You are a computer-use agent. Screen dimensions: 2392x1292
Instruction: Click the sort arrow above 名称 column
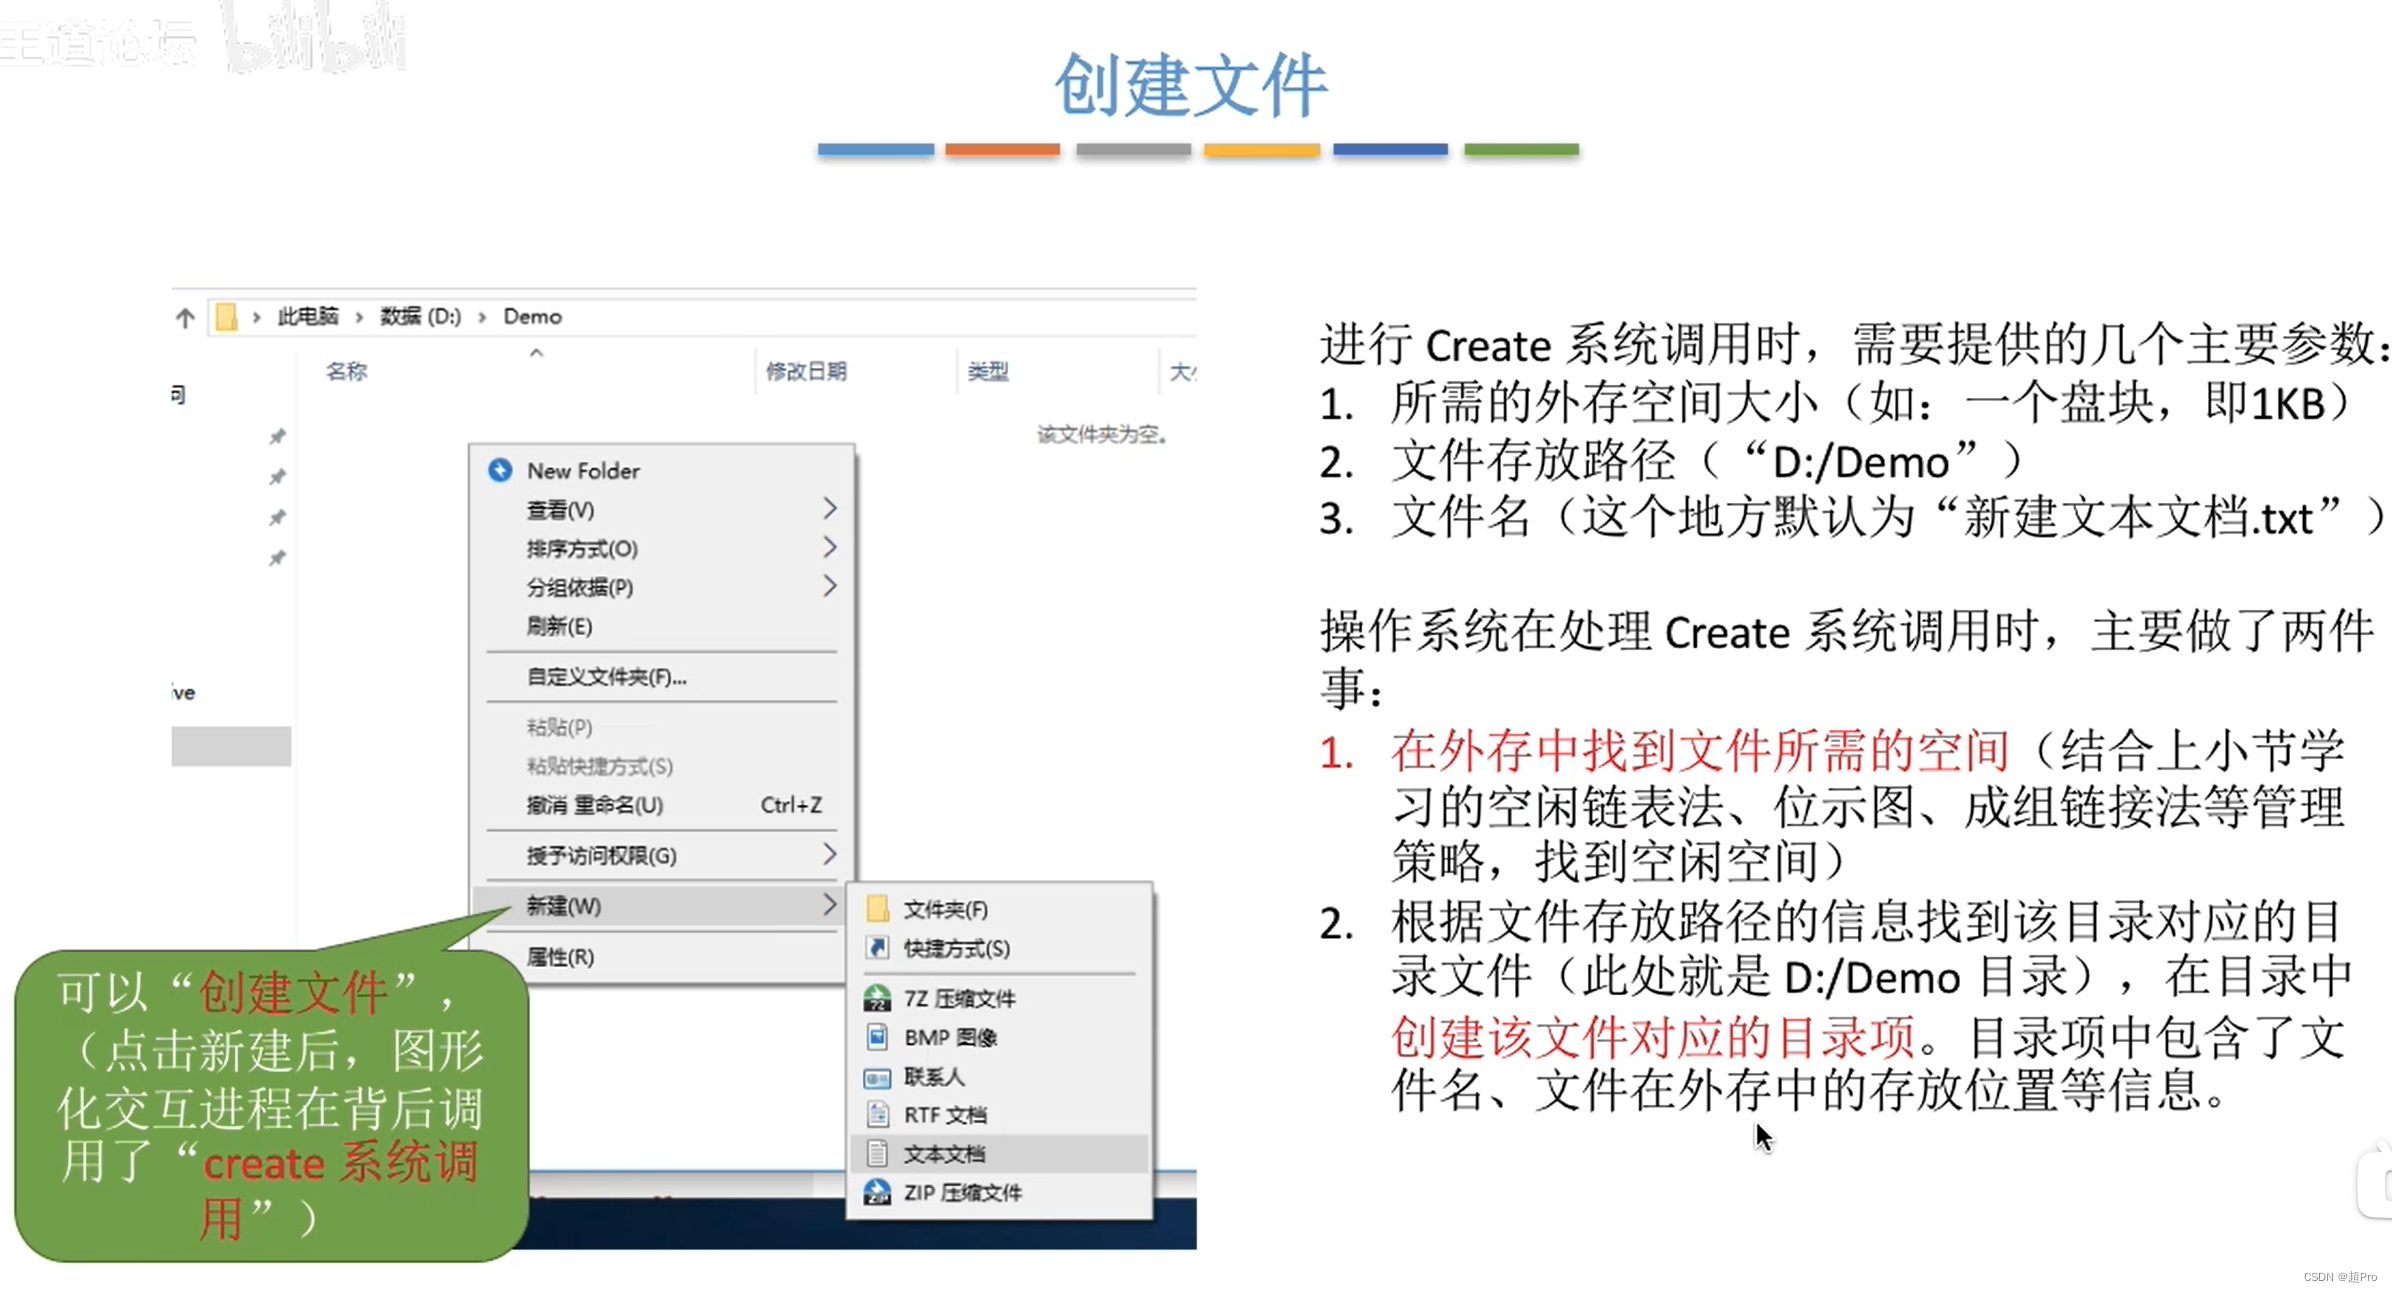537,353
